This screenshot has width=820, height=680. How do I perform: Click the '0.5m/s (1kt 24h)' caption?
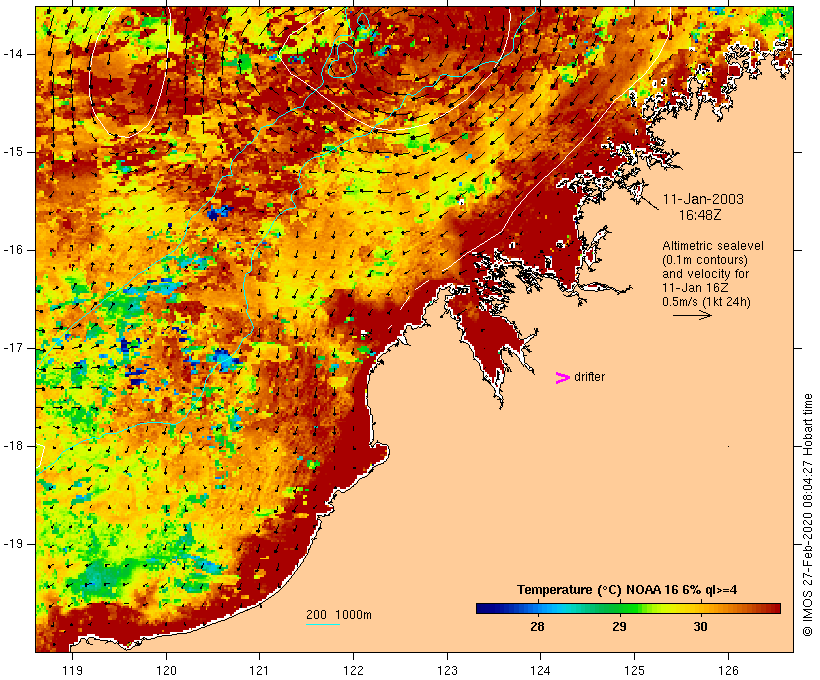[x=707, y=302]
